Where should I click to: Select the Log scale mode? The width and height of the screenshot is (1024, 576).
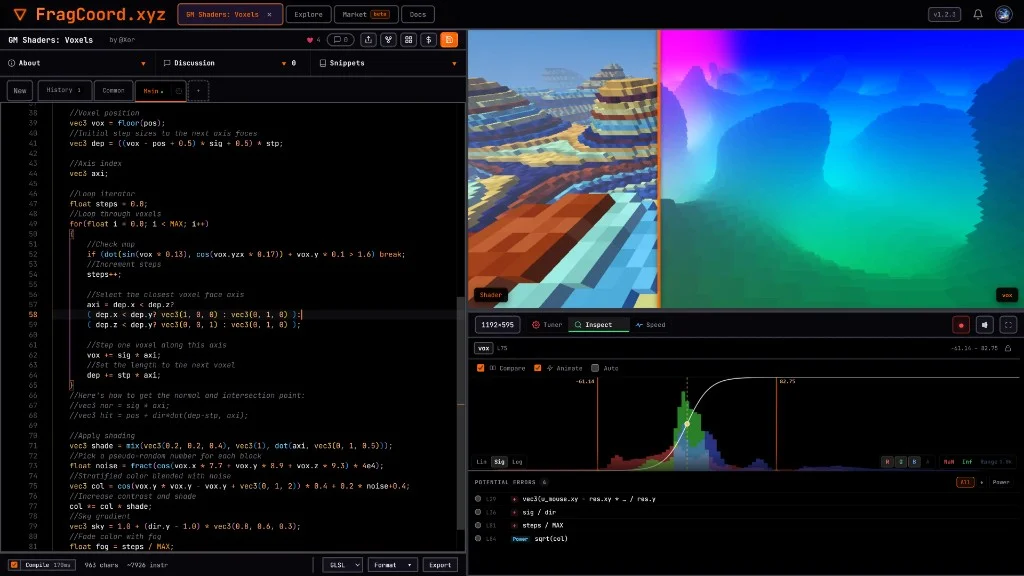click(x=517, y=462)
